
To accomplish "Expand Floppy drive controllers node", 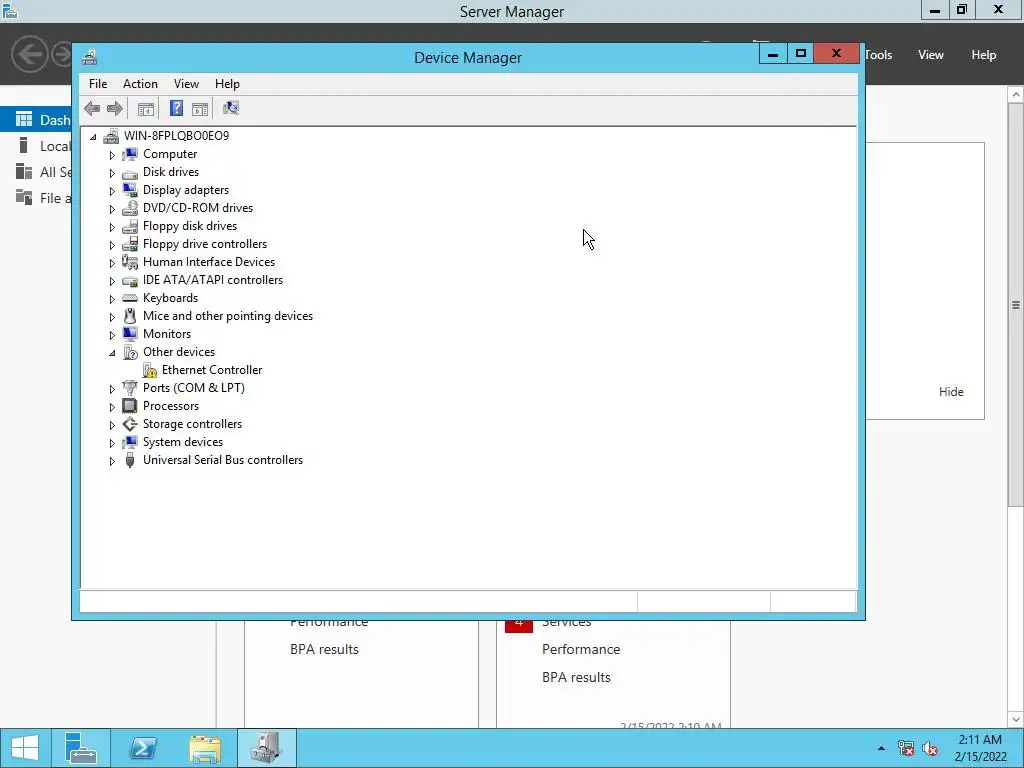I will tap(112, 245).
